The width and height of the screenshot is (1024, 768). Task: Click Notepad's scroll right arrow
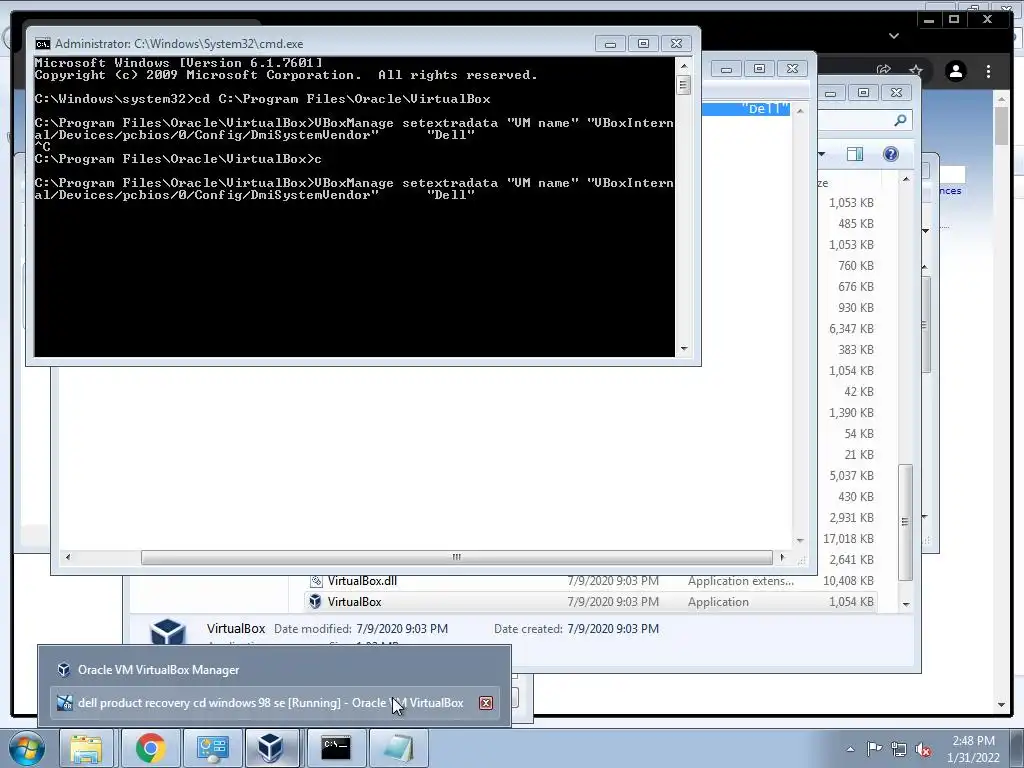782,557
